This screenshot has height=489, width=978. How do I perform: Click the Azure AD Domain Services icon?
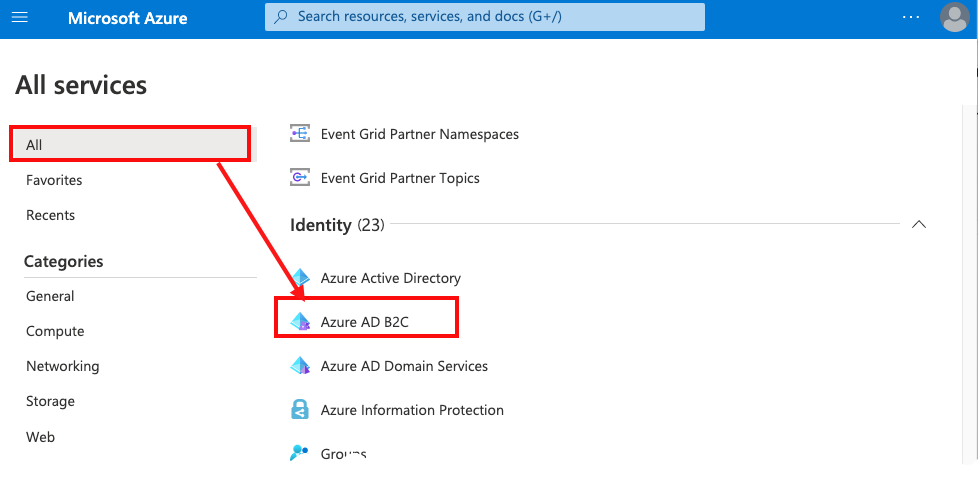[300, 366]
